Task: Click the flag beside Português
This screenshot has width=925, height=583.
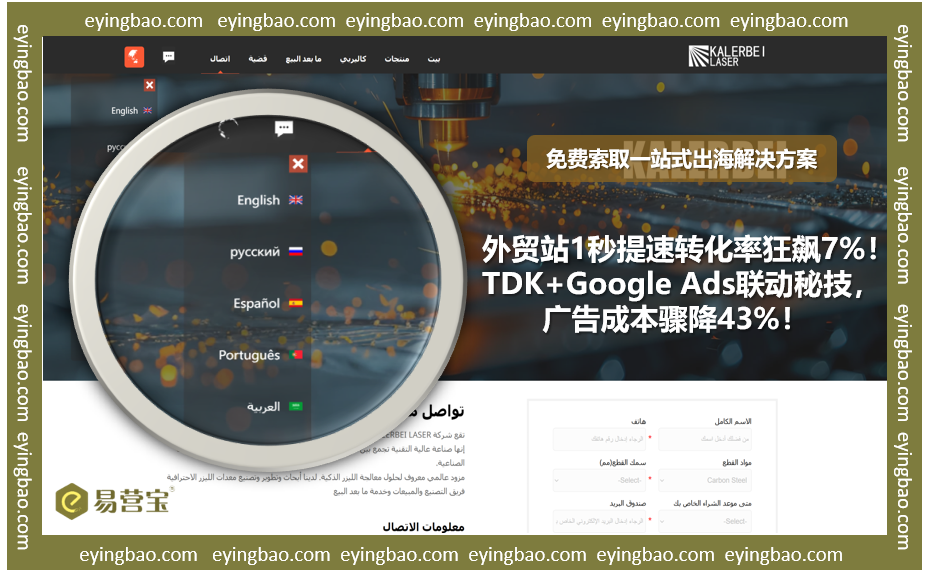Action: (295, 353)
